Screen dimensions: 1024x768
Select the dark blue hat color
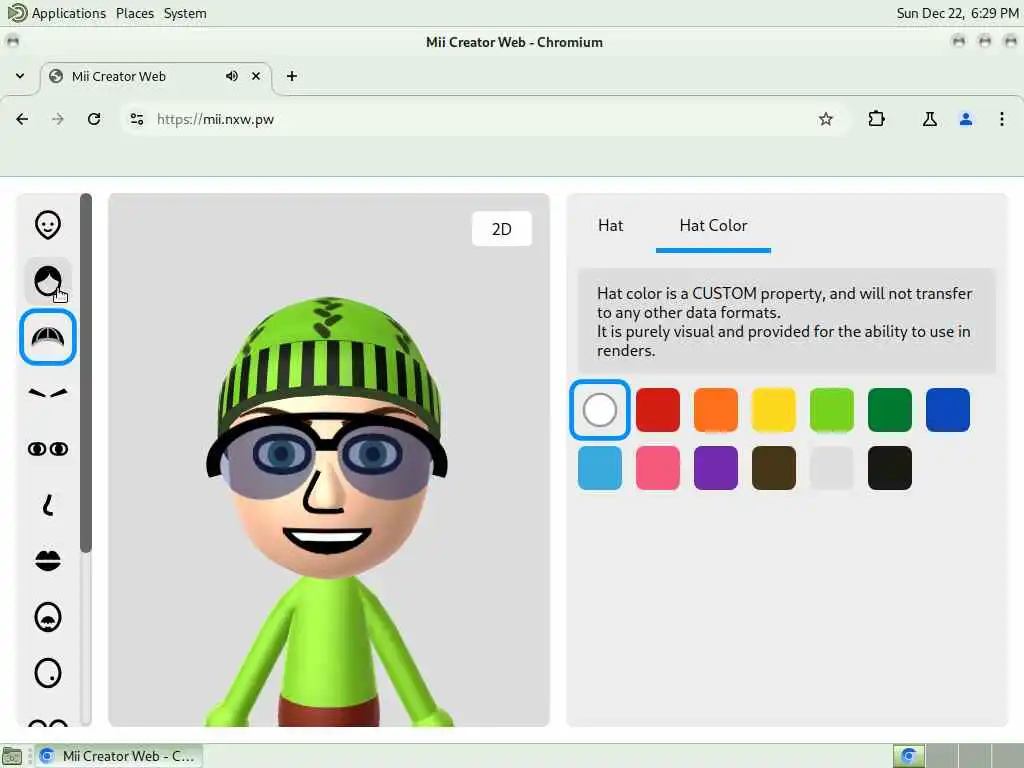click(x=948, y=410)
